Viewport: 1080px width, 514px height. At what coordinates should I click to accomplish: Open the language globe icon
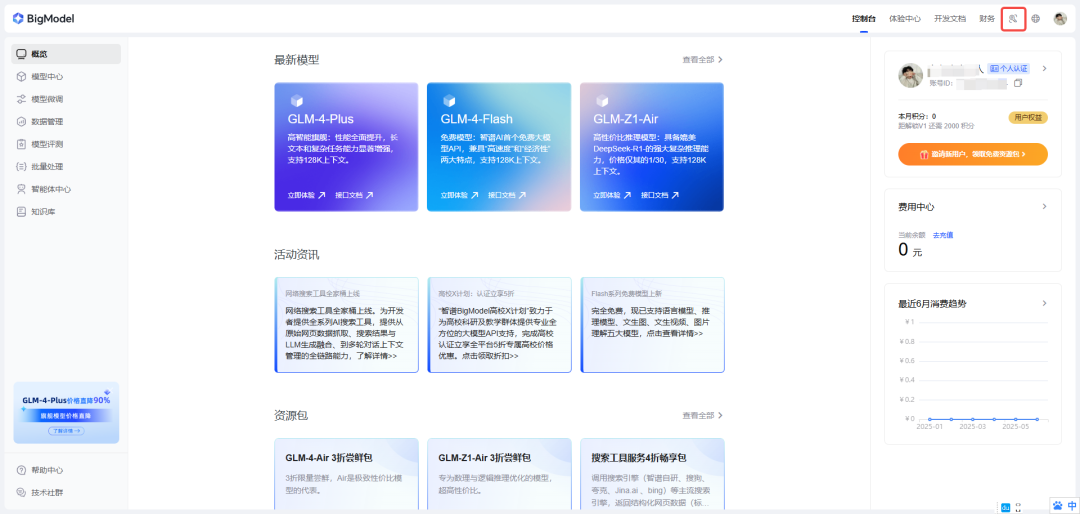tap(1036, 18)
